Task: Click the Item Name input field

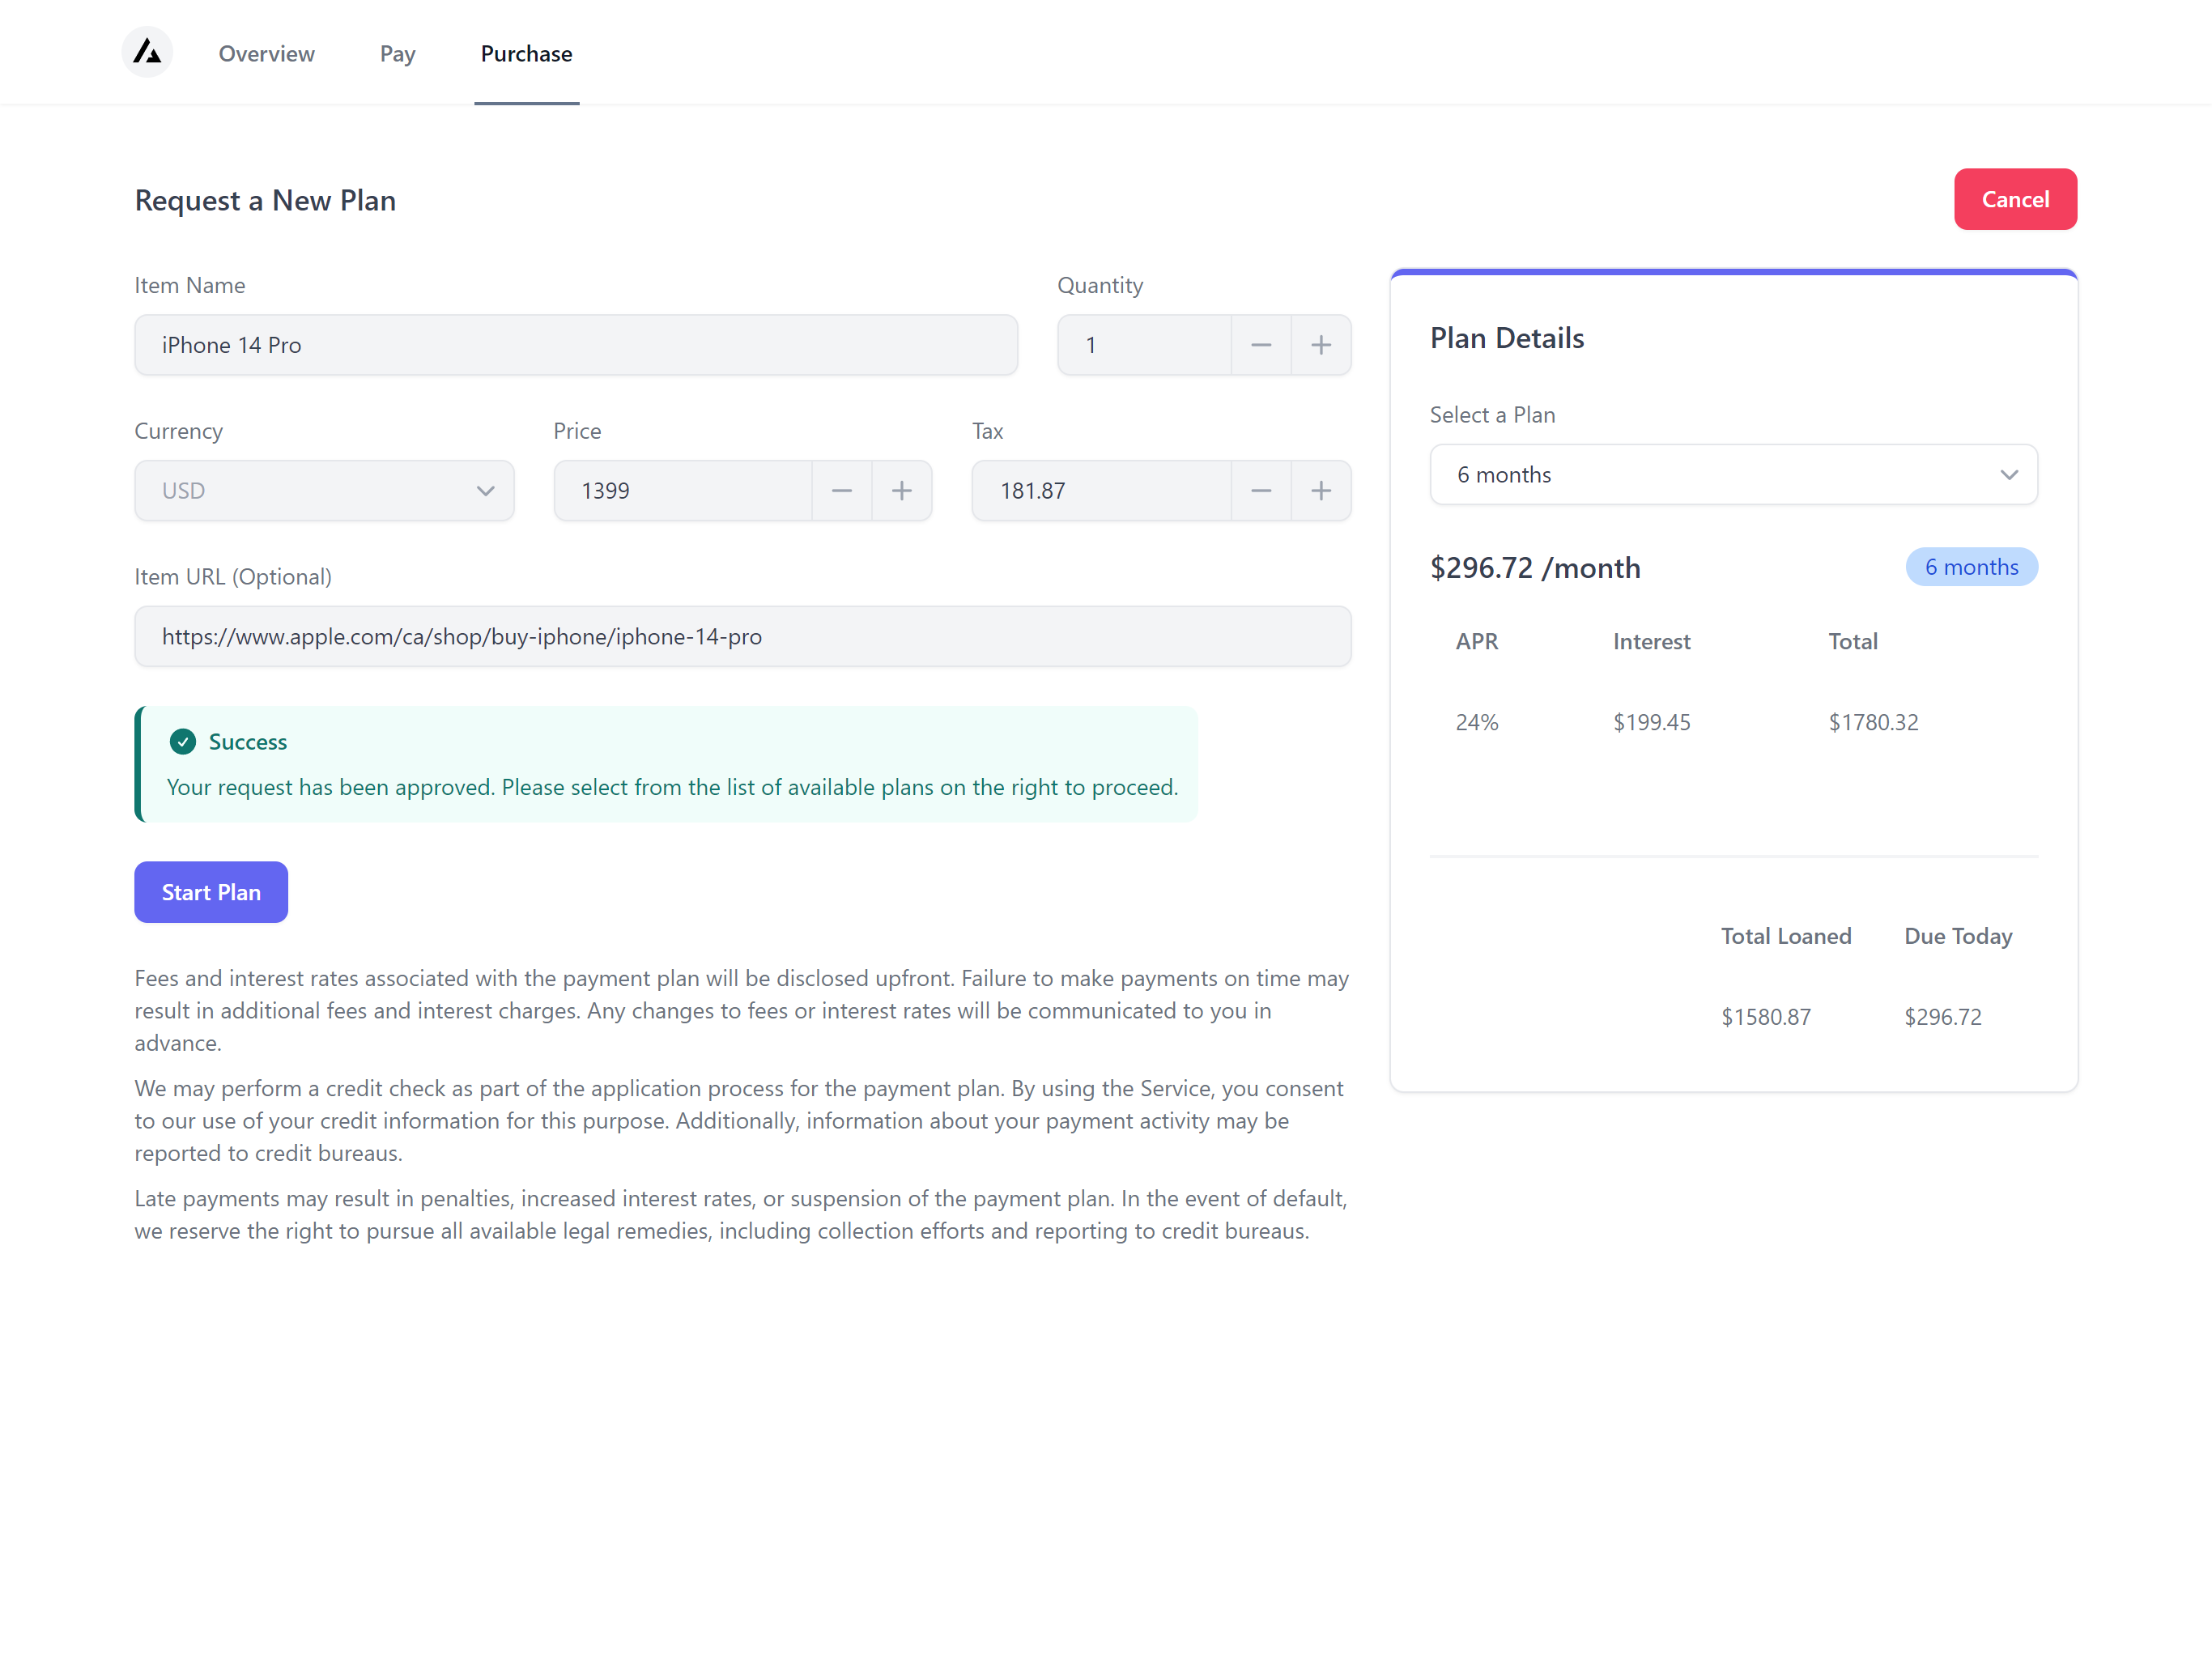Action: pyautogui.click(x=576, y=345)
